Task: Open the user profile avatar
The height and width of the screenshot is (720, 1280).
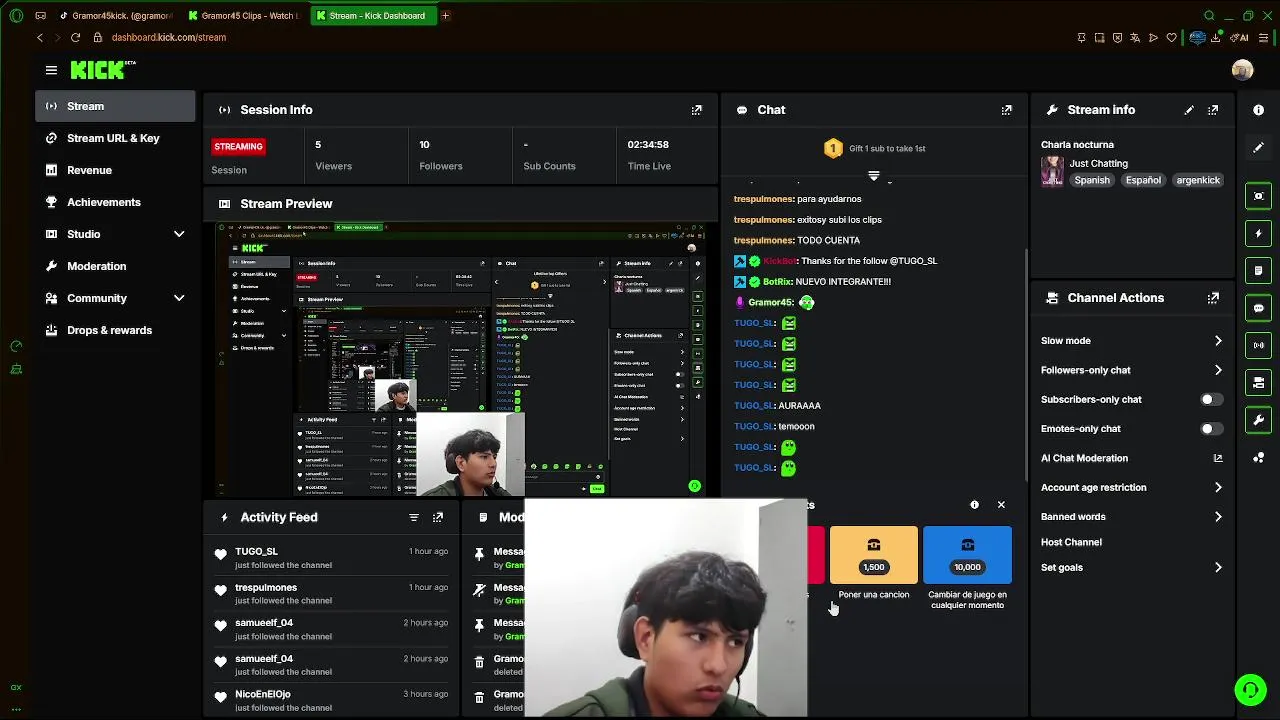Action: pos(1243,70)
